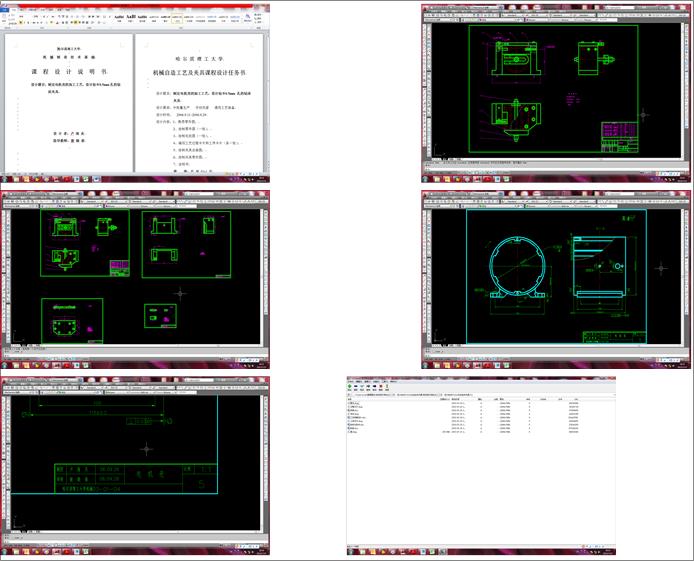
Task: Select the top-right sheet in four-sheet overview
Action: (186, 244)
